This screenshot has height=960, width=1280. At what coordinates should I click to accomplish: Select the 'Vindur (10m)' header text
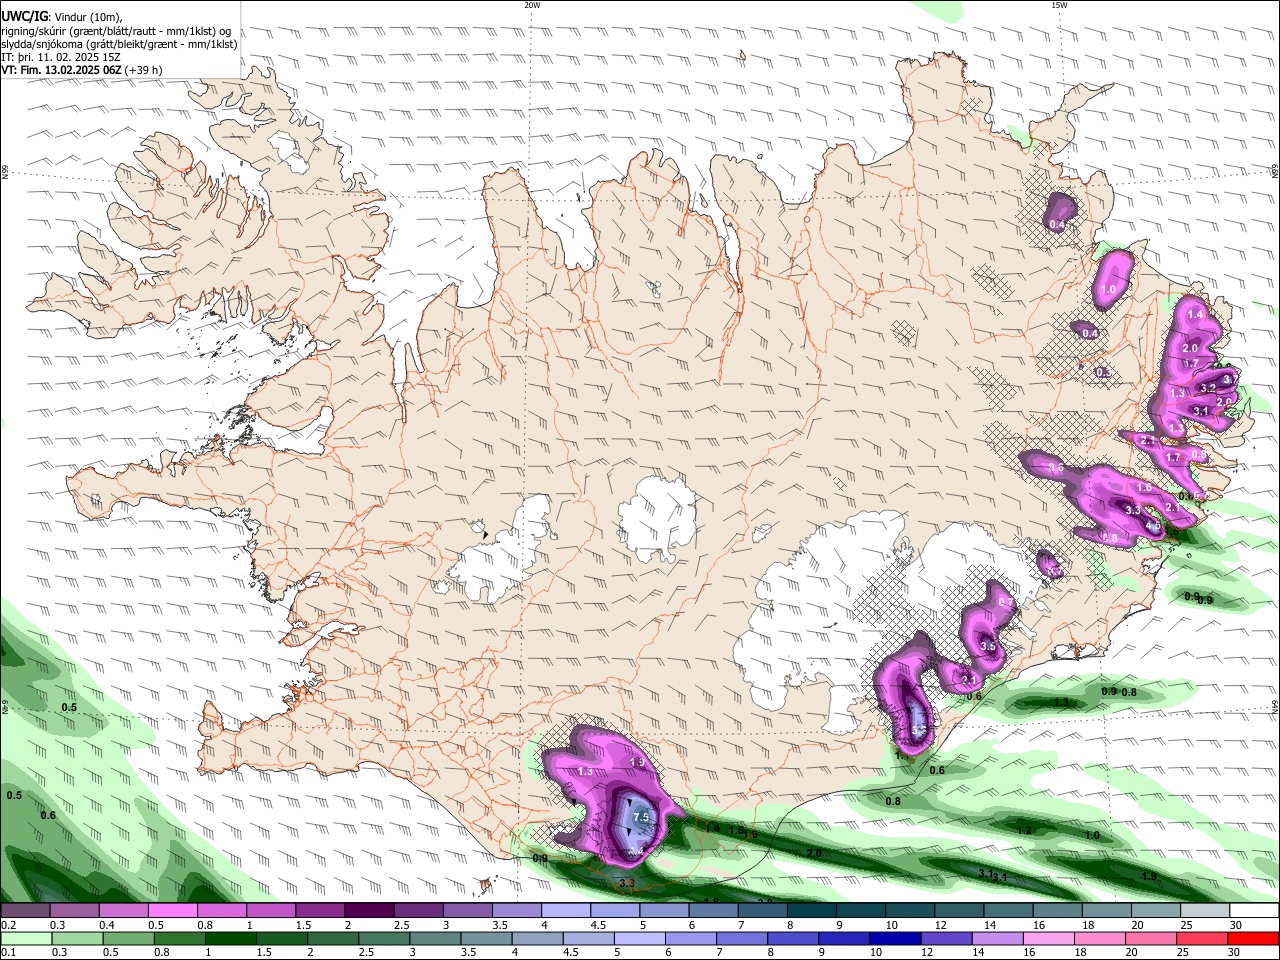(x=87, y=17)
